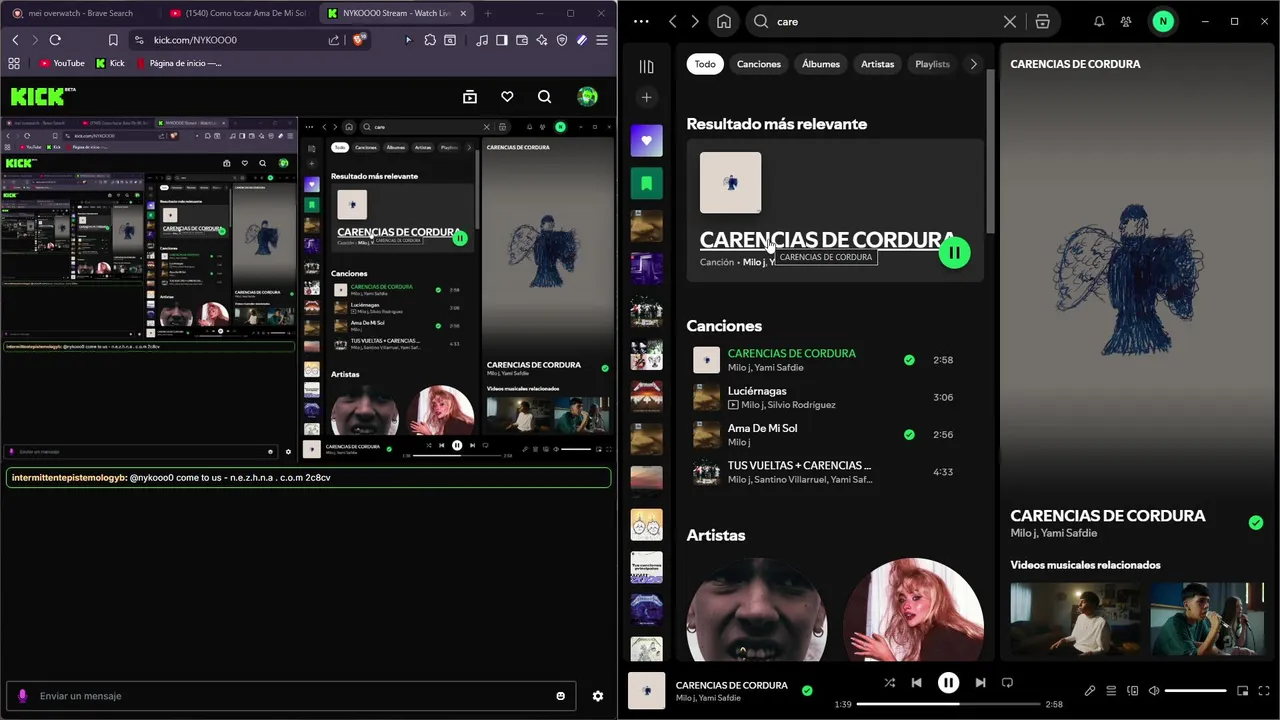Viewport: 1280px width, 720px height.
Task: Open Liked Songs heart tile in sidebar
Action: point(646,141)
